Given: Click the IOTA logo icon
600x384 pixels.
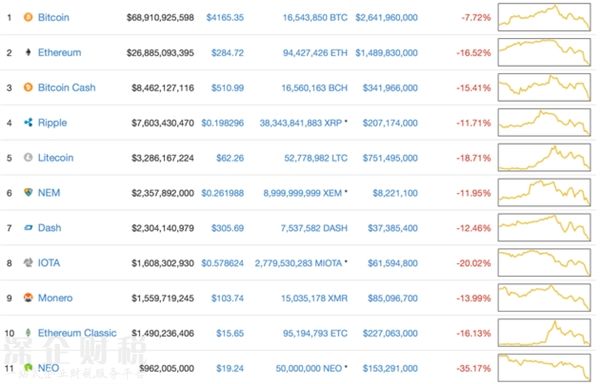Looking at the screenshot, I should click(x=28, y=262).
